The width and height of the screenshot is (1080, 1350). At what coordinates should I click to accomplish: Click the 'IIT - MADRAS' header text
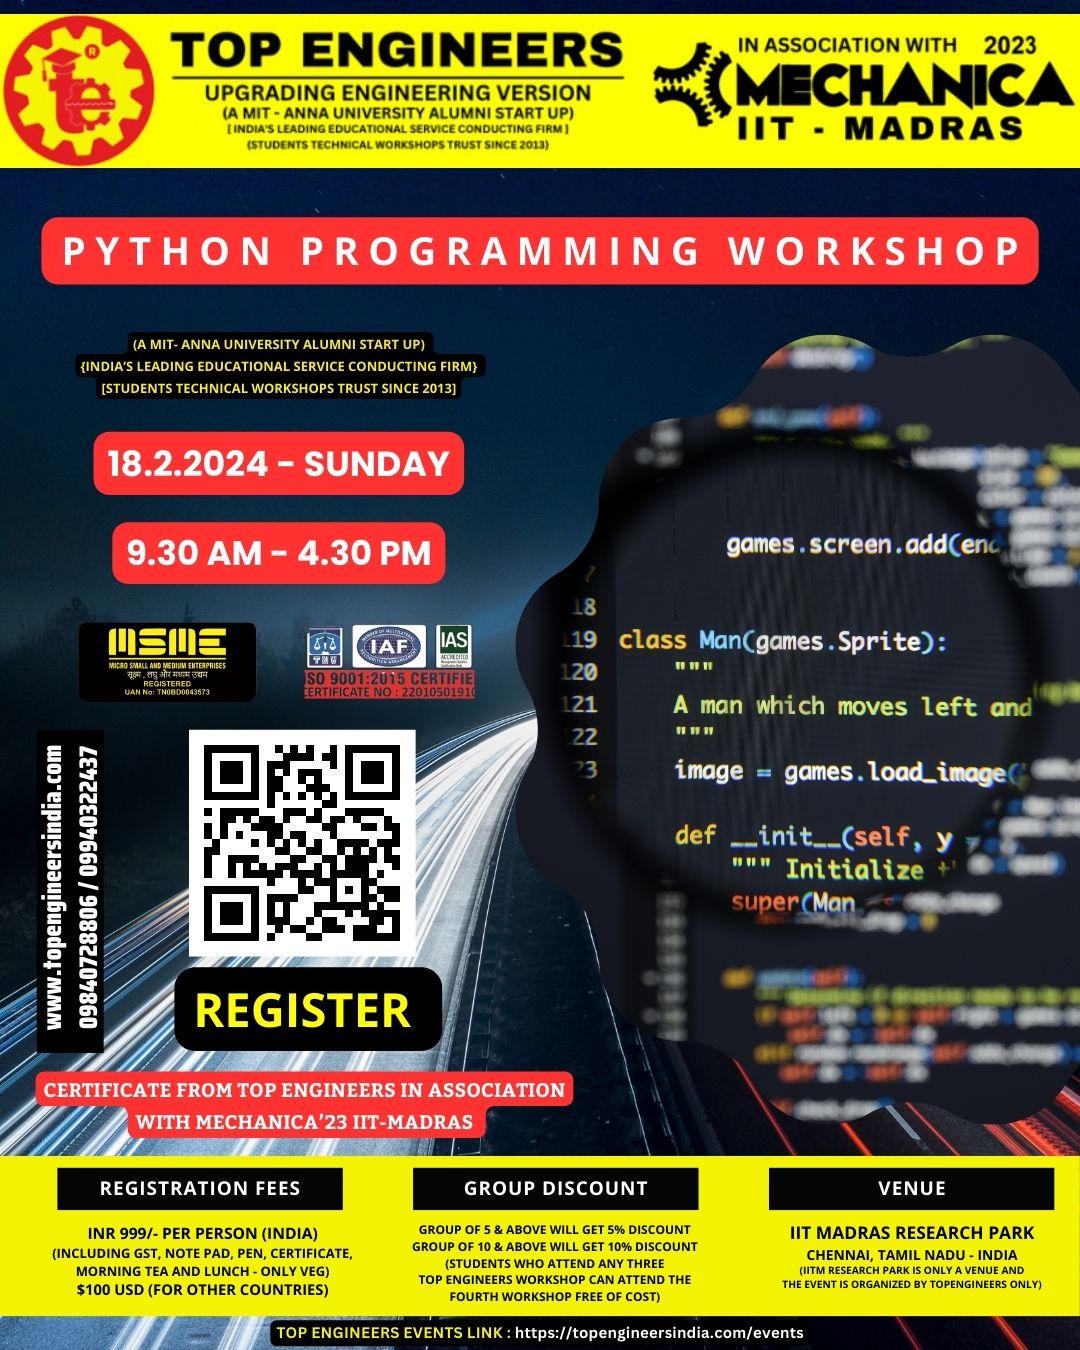[880, 129]
